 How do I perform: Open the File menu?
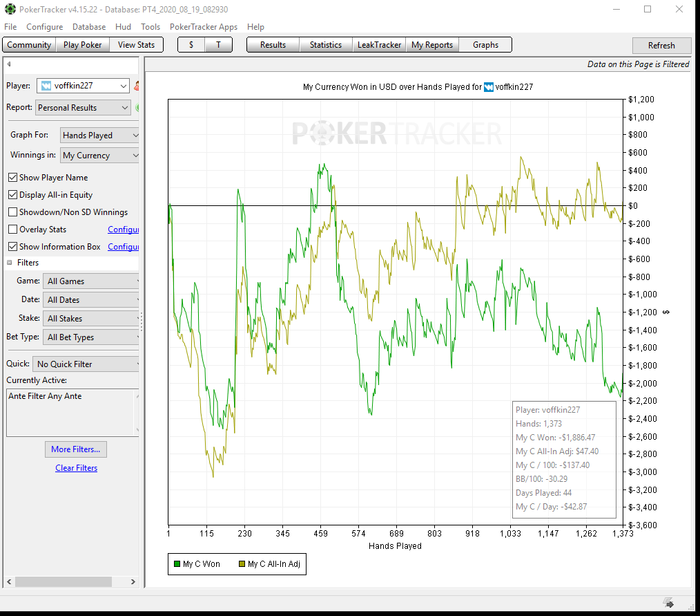pos(10,27)
